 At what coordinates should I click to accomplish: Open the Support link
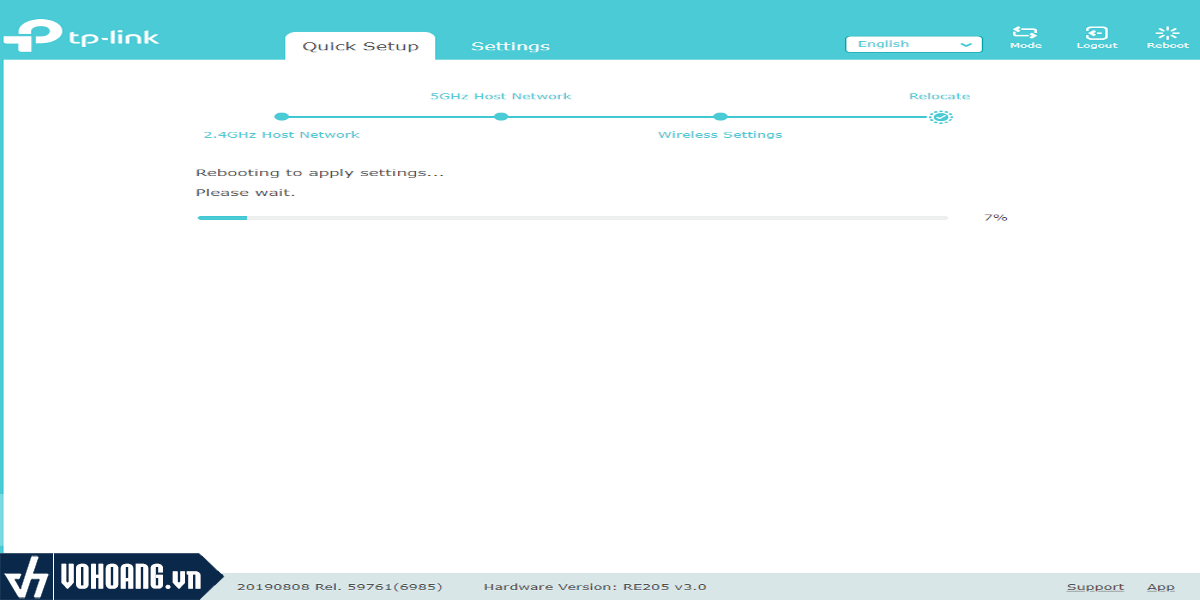tap(1095, 587)
